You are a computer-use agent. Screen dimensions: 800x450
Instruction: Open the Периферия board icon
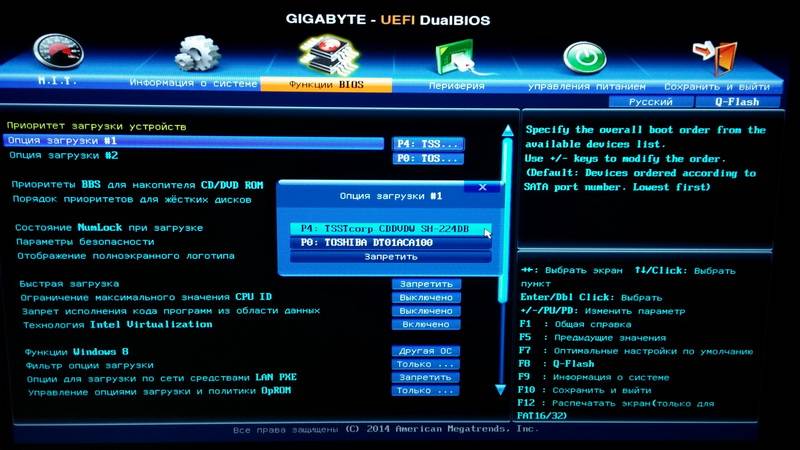point(456,57)
